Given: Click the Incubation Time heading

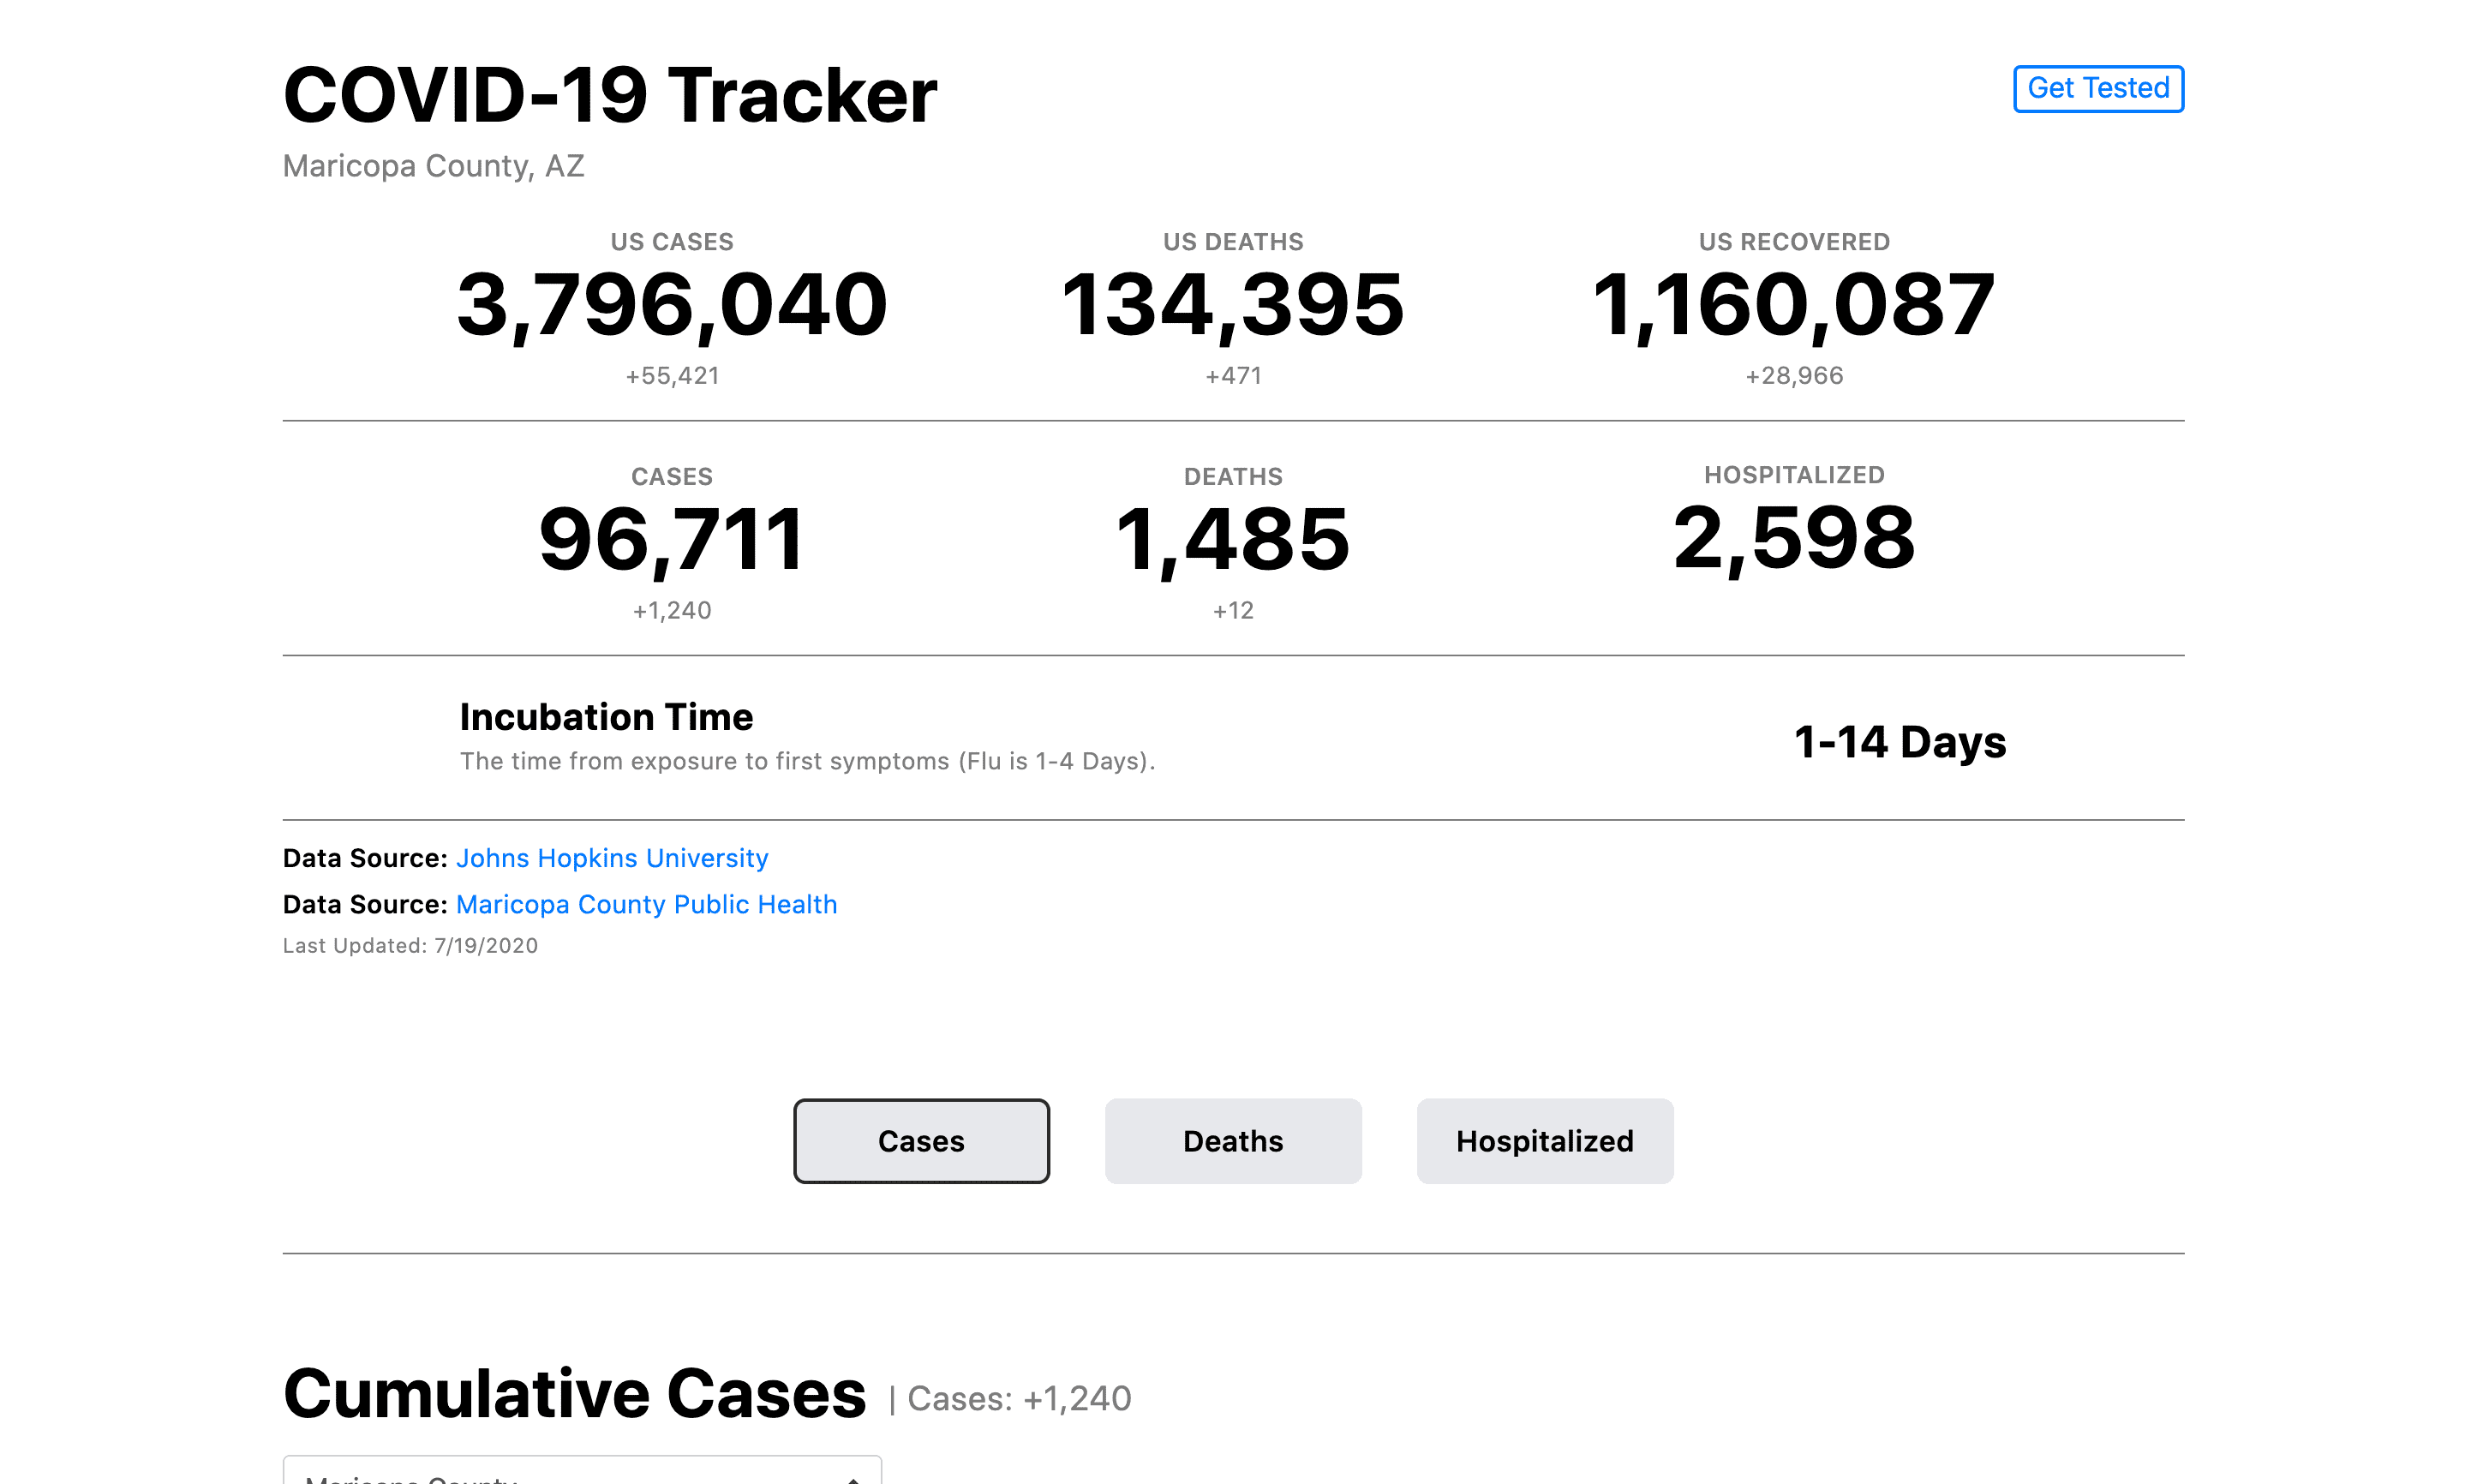Looking at the screenshot, I should (606, 717).
